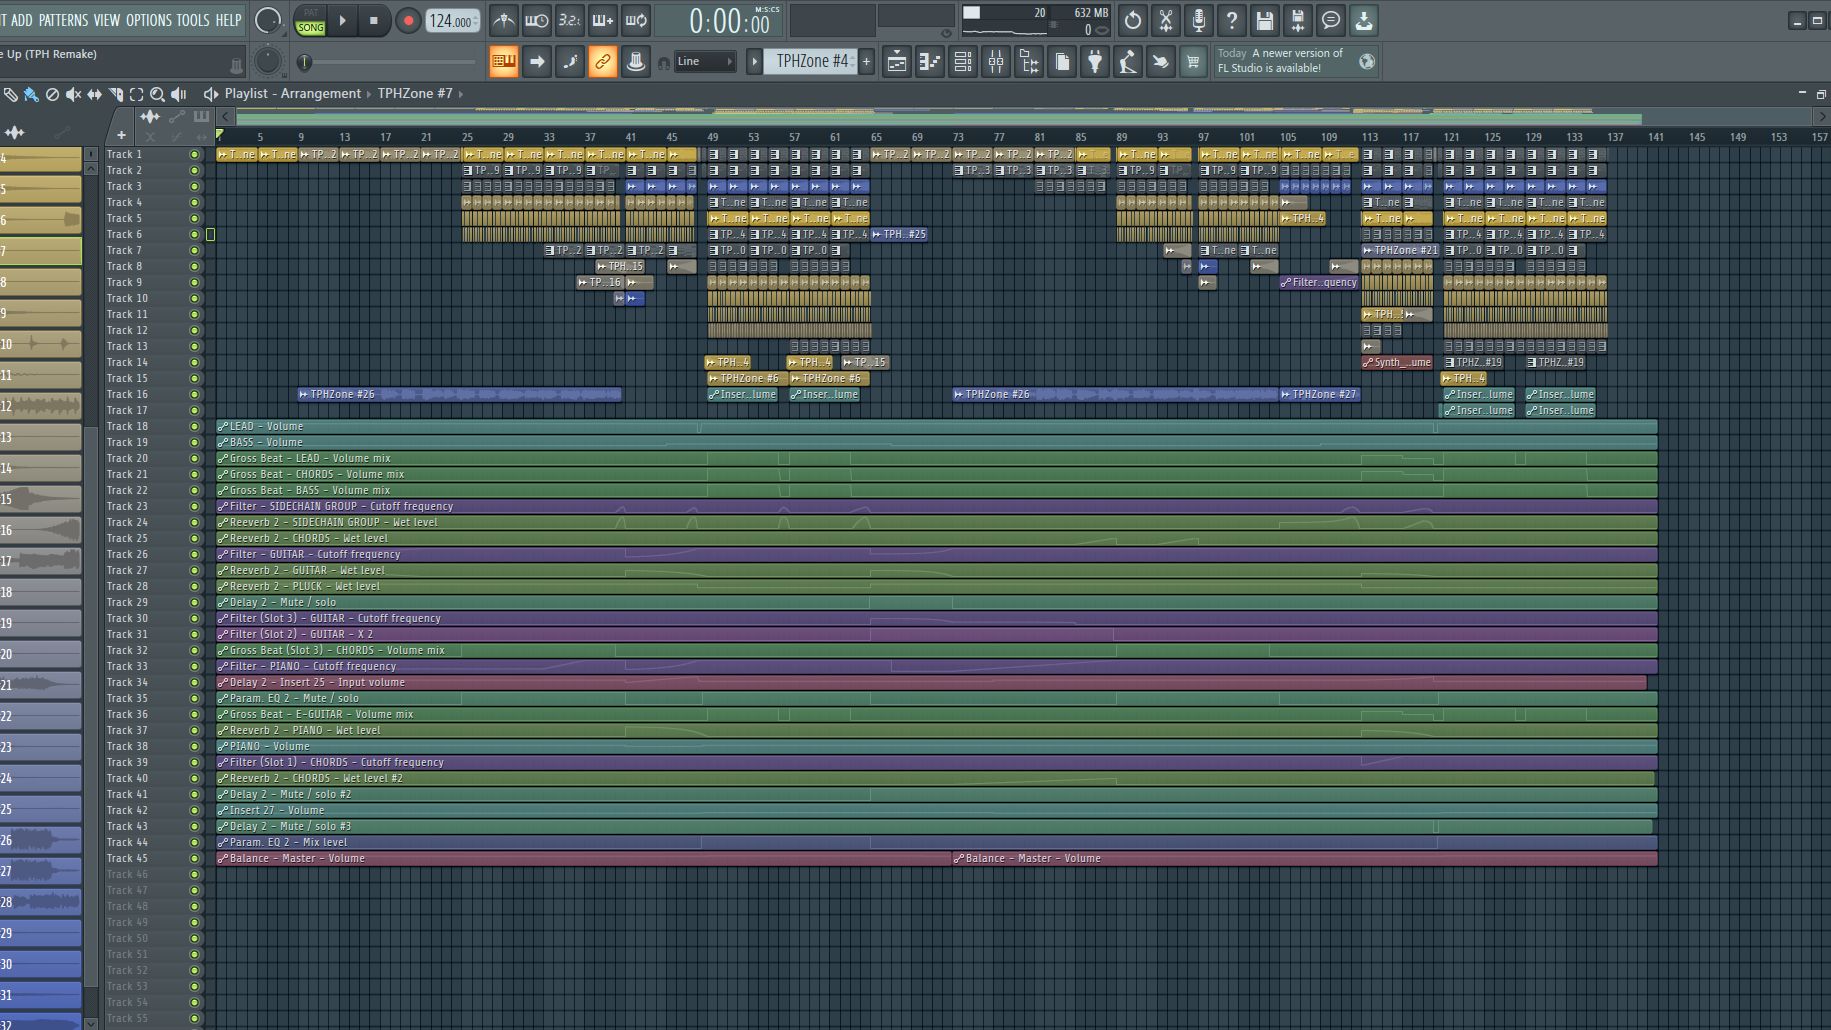Enable loop recording icon
1831x1030 pixels.
(636, 20)
